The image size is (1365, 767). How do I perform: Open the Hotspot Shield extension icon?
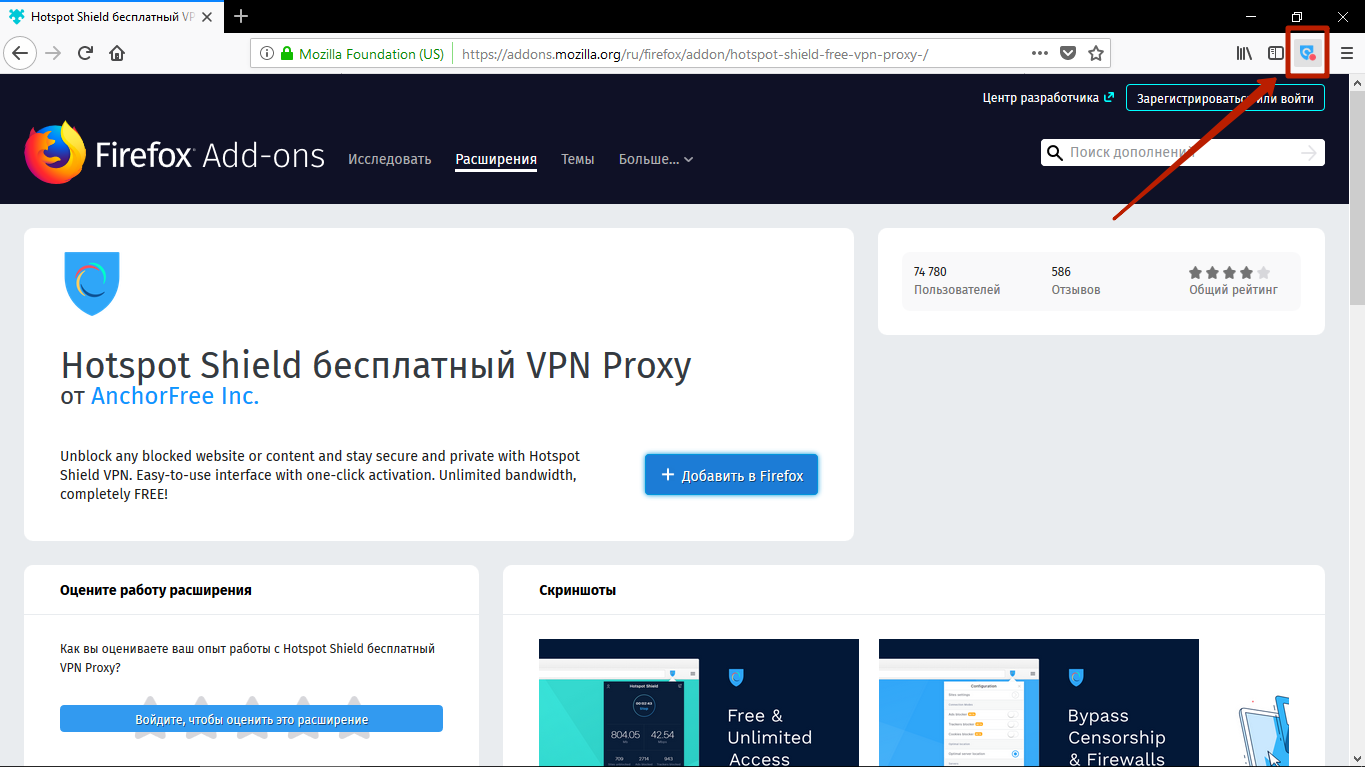coord(1307,53)
